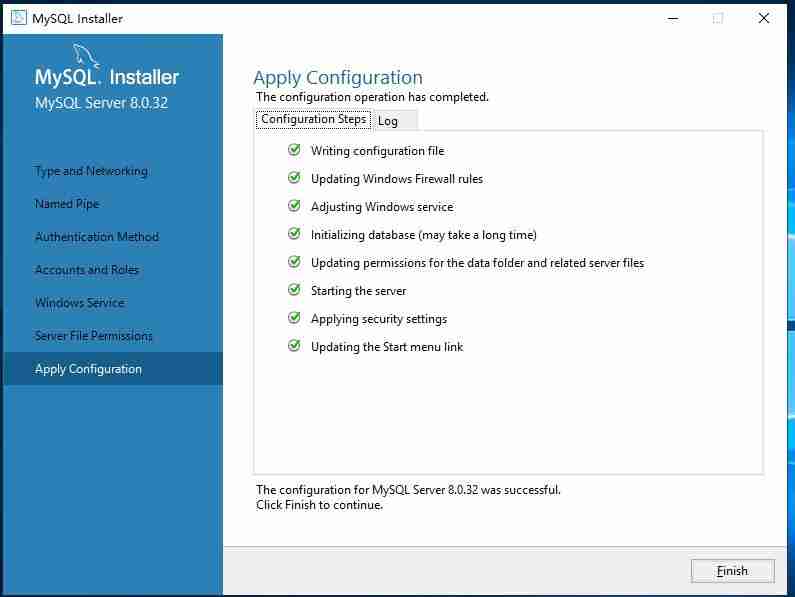The width and height of the screenshot is (795, 597).
Task: Click check icon next to Adjusting Windows service
Action: [294, 206]
